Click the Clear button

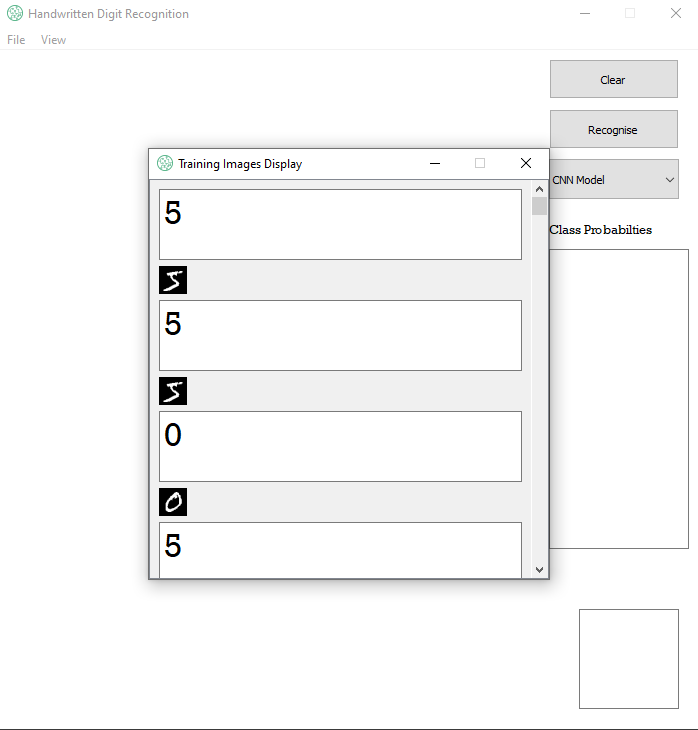point(614,79)
